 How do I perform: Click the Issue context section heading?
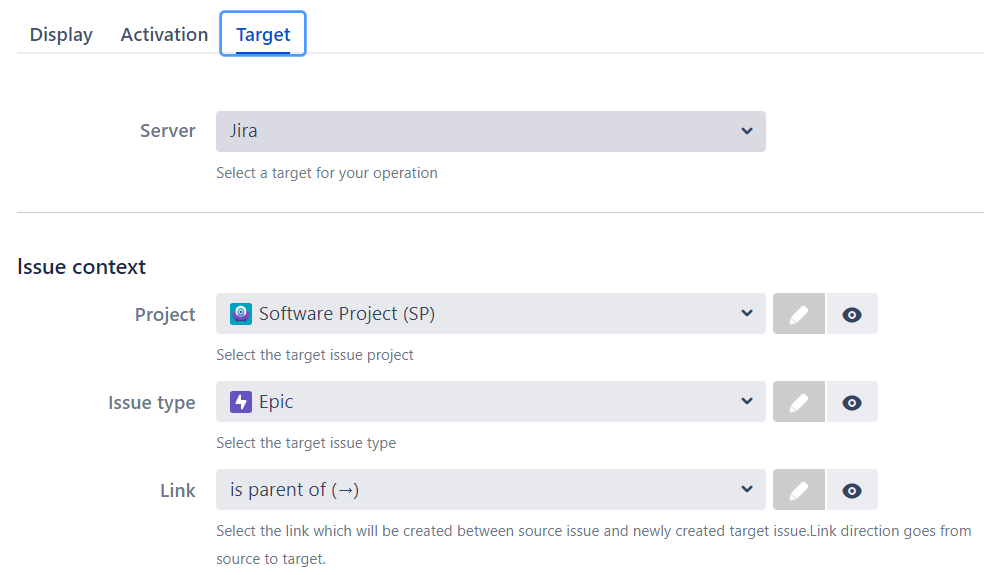tap(81, 267)
